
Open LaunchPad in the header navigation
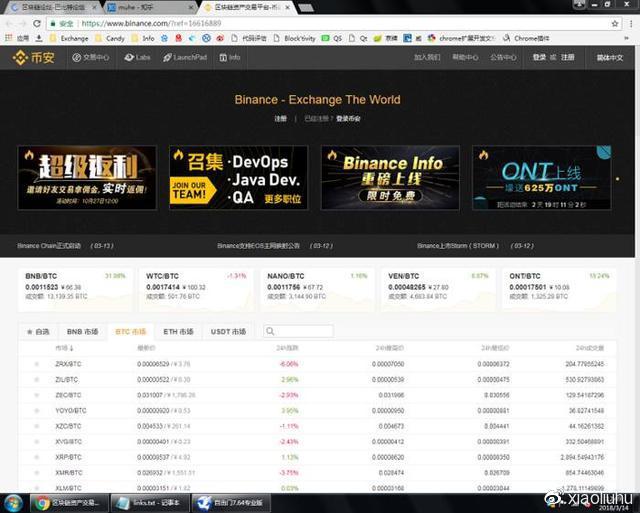pyautogui.click(x=184, y=58)
